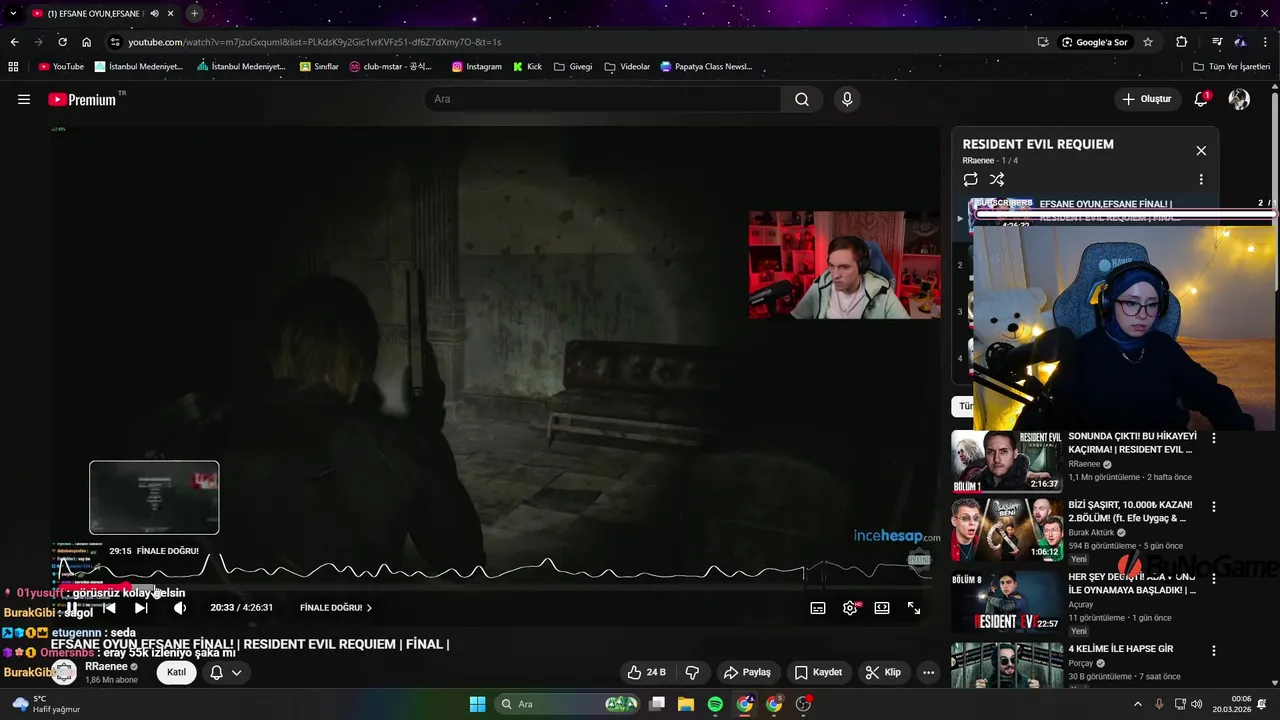The image size is (1280, 720).
Task: Open the YouTube account avatar menu
Action: click(x=1239, y=99)
